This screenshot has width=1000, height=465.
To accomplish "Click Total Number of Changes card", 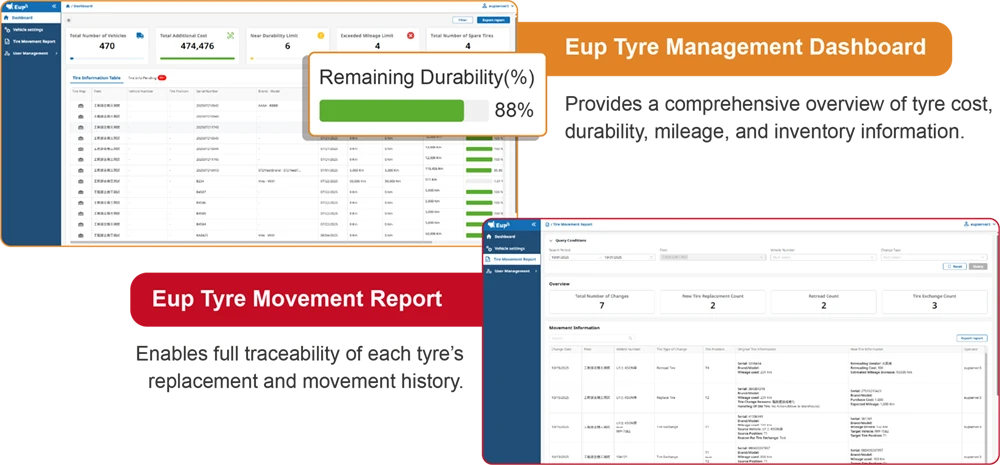I will (601, 301).
